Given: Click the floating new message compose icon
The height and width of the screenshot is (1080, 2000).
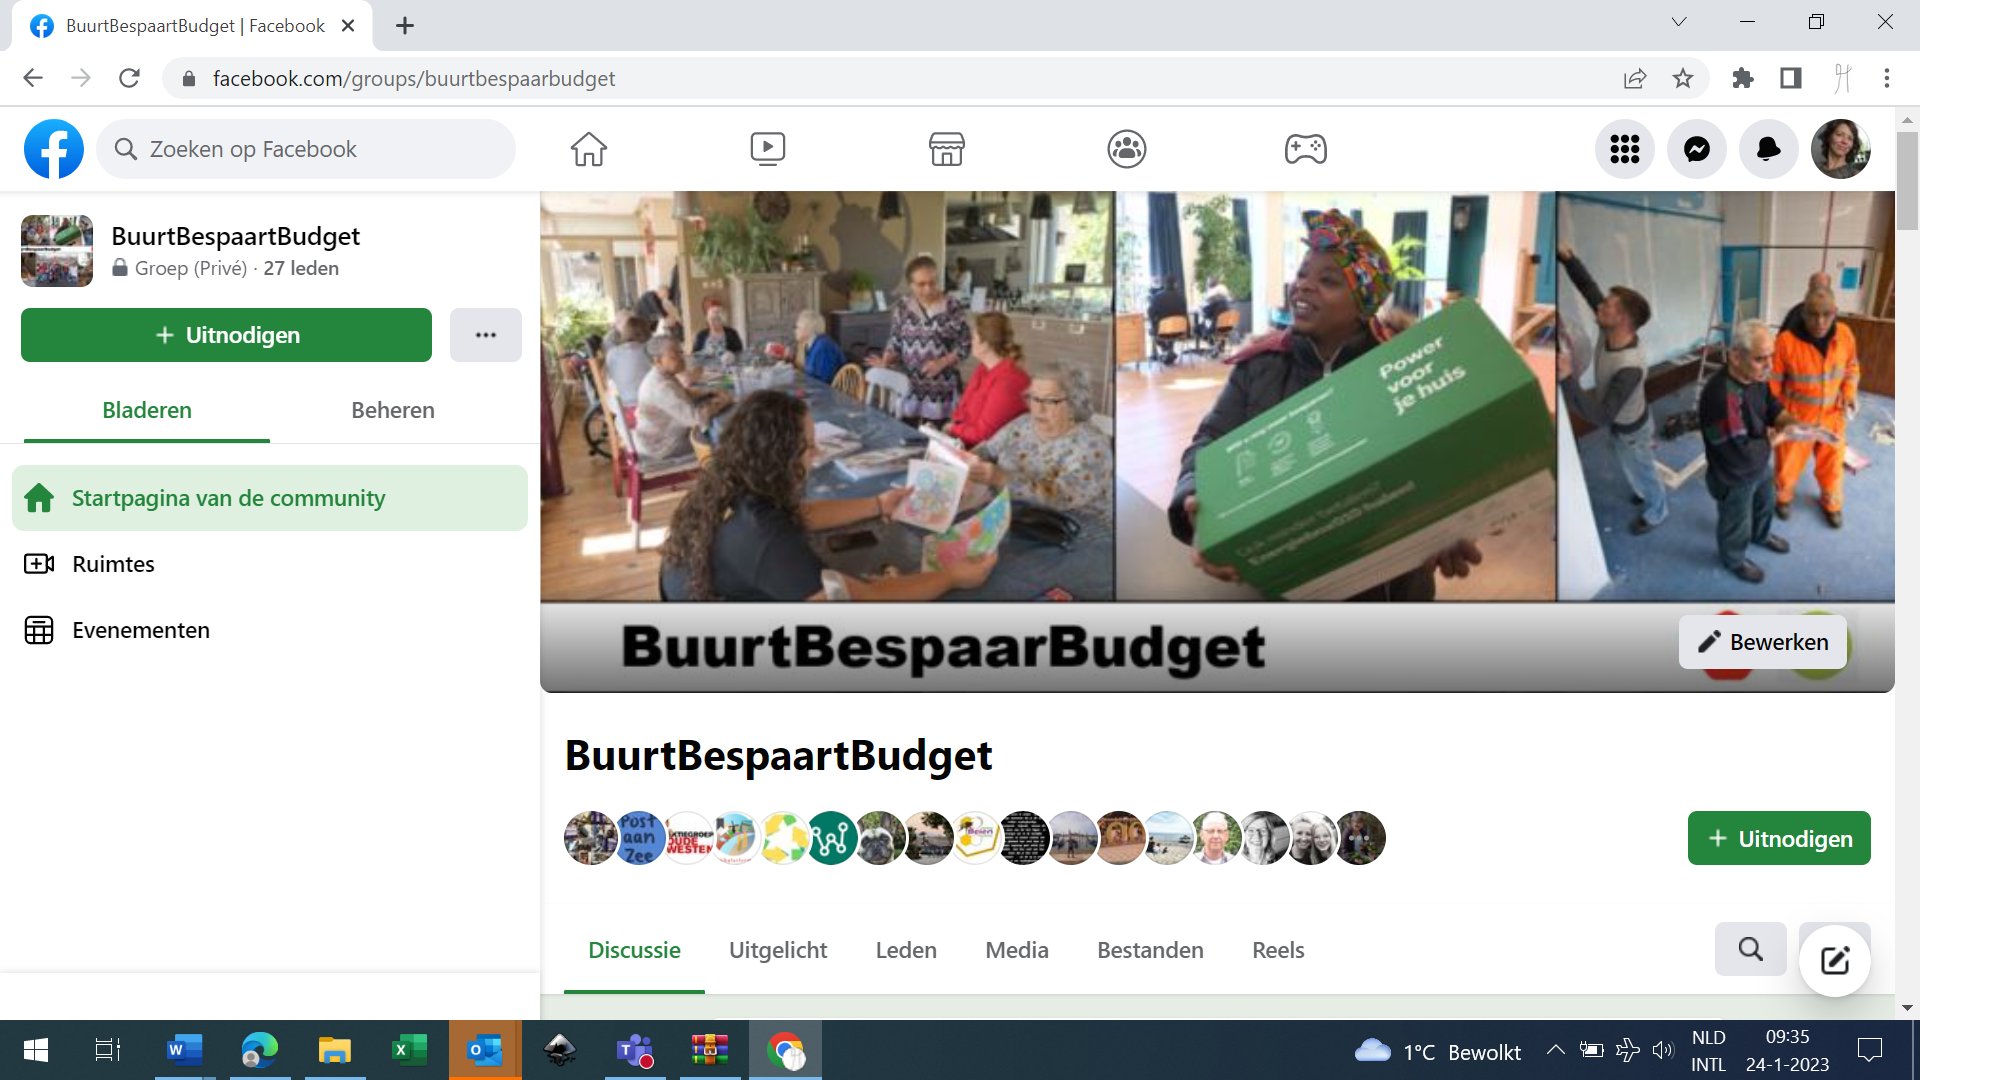Looking at the screenshot, I should (x=1835, y=961).
